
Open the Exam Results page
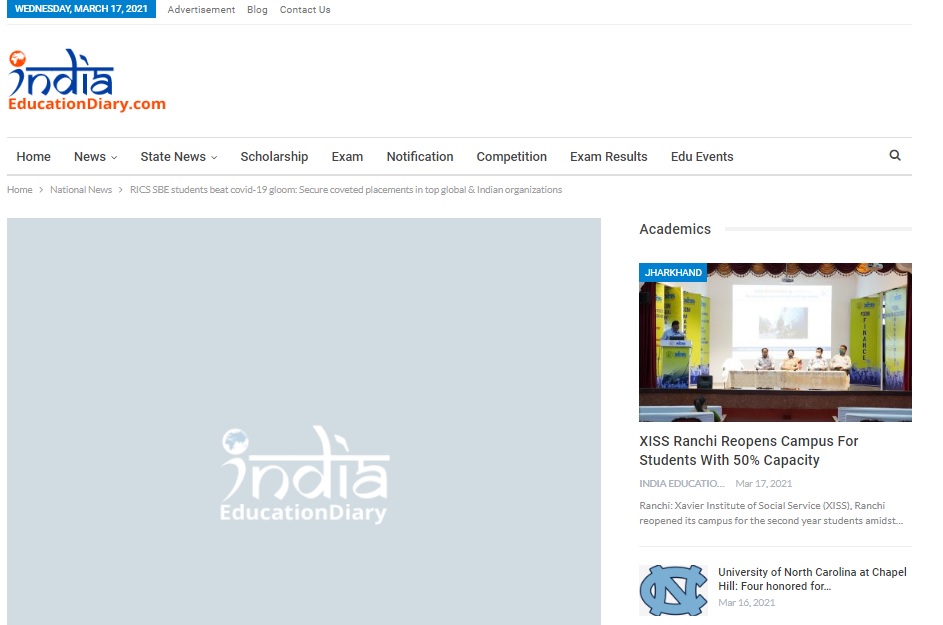point(608,157)
